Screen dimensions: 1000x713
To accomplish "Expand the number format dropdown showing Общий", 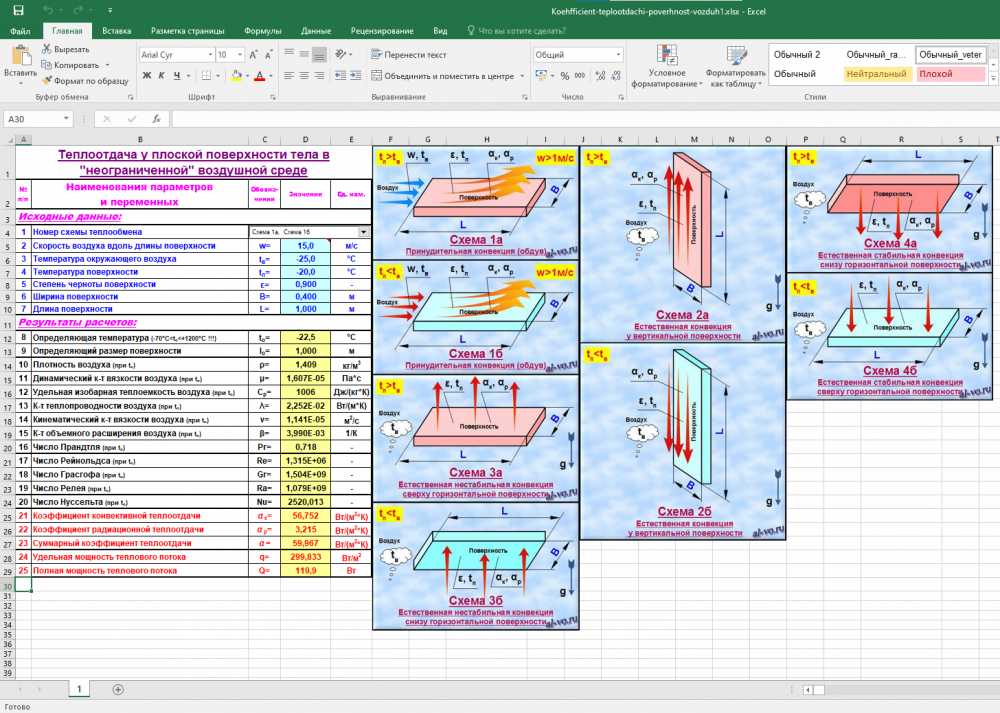I will [619, 55].
